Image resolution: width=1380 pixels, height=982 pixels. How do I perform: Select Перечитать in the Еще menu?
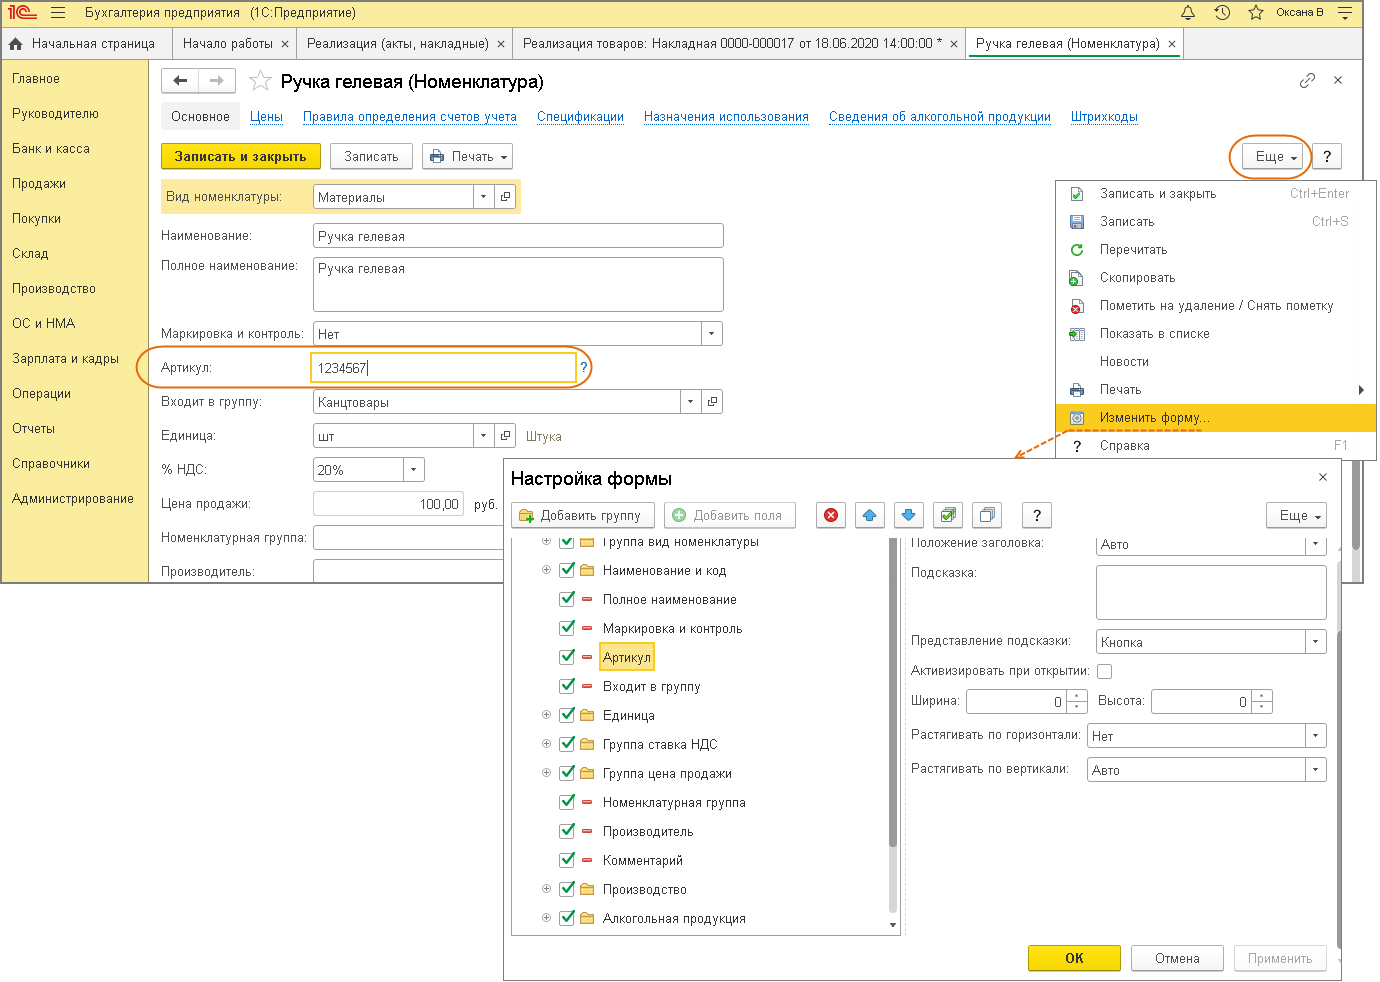pos(1216,250)
